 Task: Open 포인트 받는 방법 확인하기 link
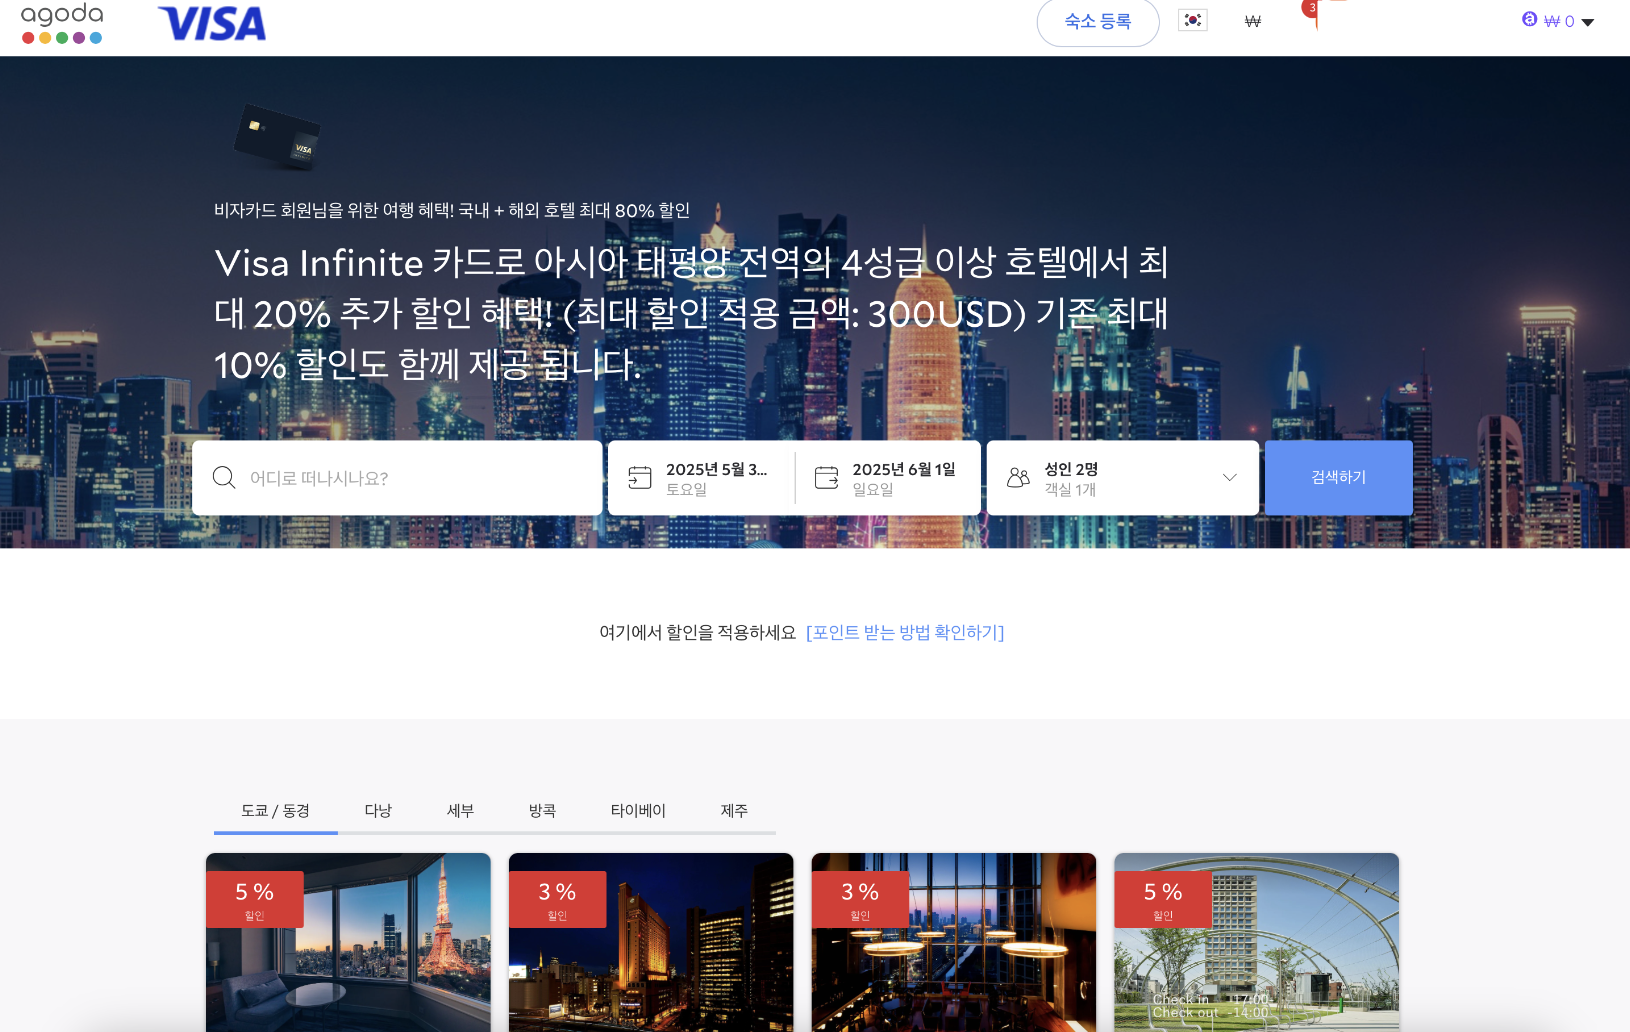pyautogui.click(x=905, y=632)
